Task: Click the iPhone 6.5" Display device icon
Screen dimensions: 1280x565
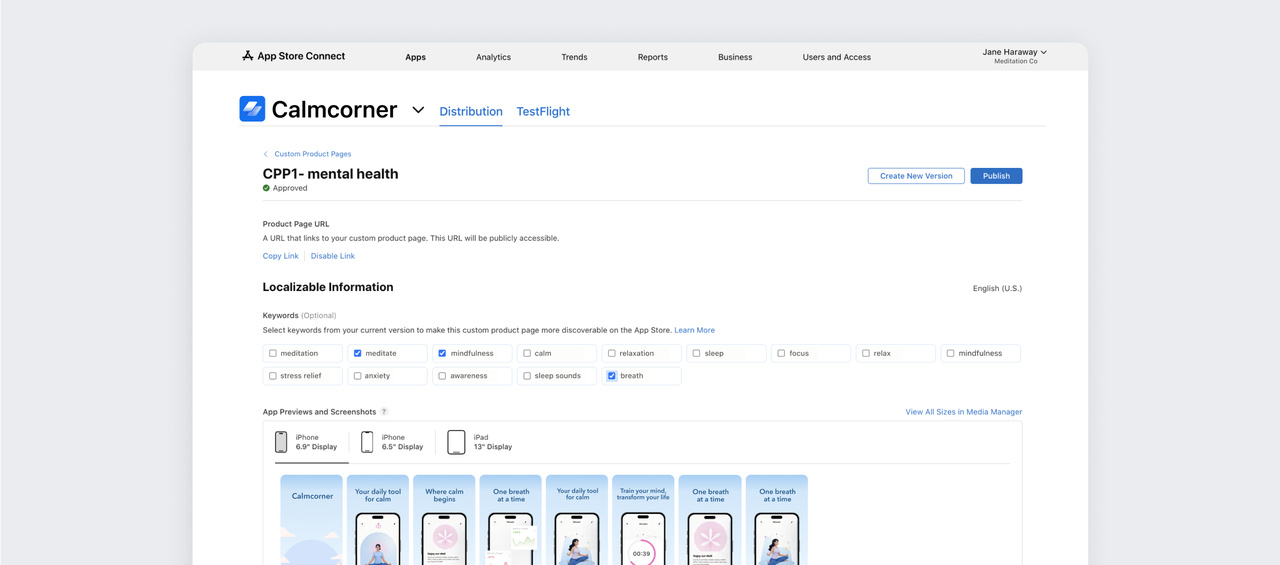Action: (x=367, y=442)
